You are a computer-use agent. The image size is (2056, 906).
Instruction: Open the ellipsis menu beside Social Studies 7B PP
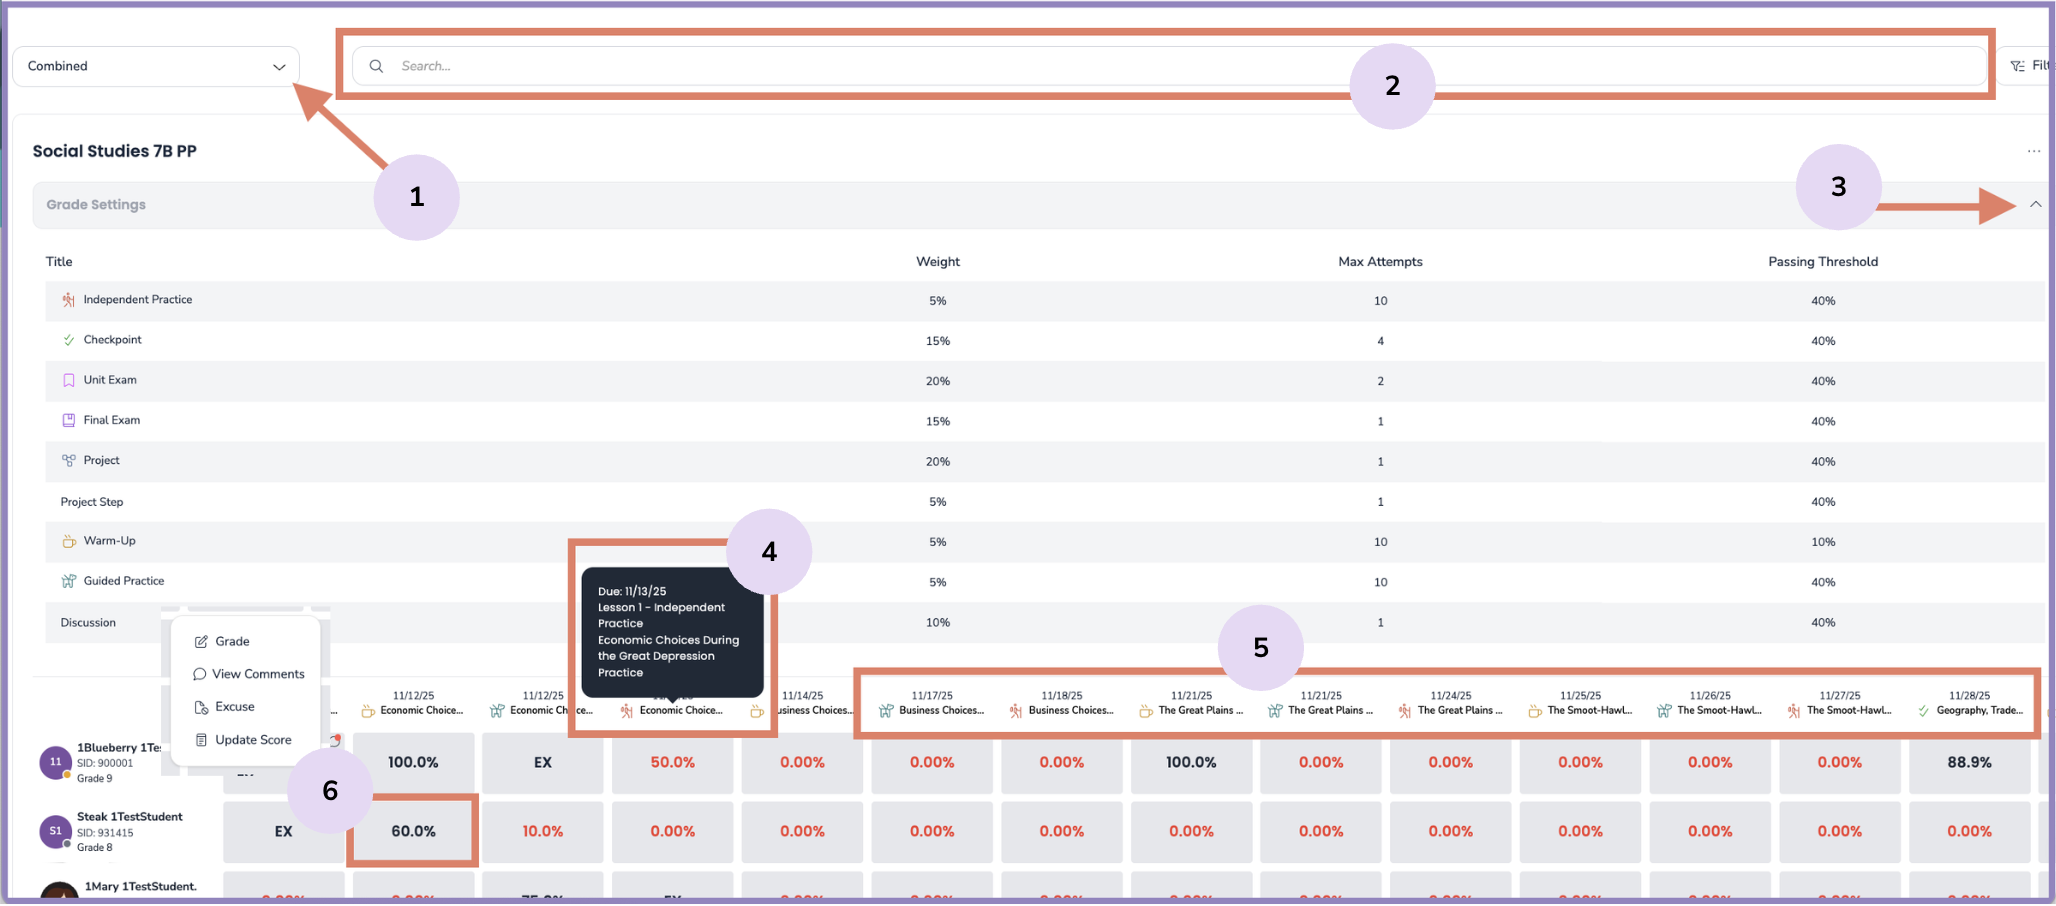click(2034, 151)
